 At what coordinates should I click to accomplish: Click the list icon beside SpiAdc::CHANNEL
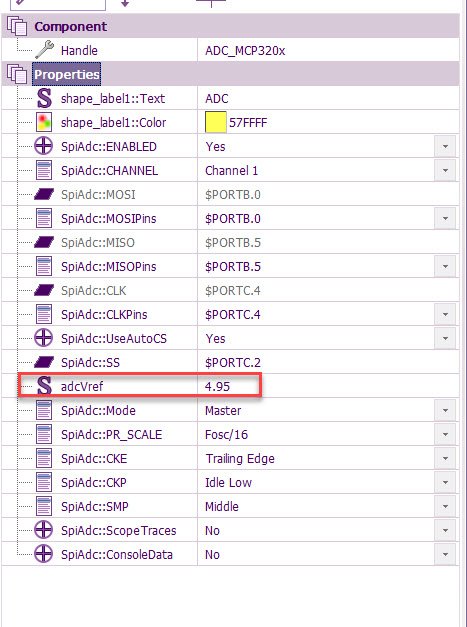(x=44, y=170)
